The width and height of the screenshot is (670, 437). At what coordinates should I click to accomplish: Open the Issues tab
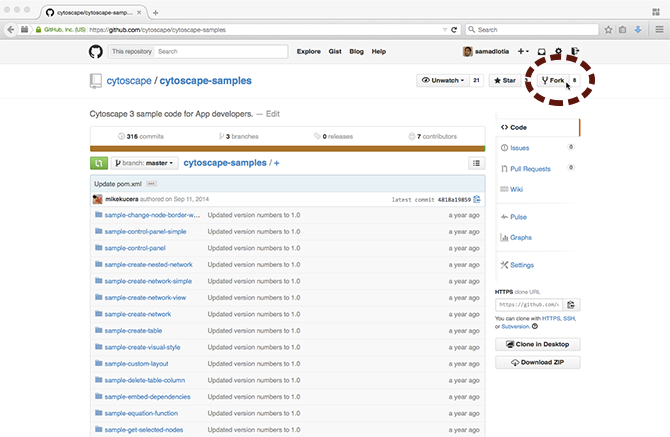(x=520, y=148)
